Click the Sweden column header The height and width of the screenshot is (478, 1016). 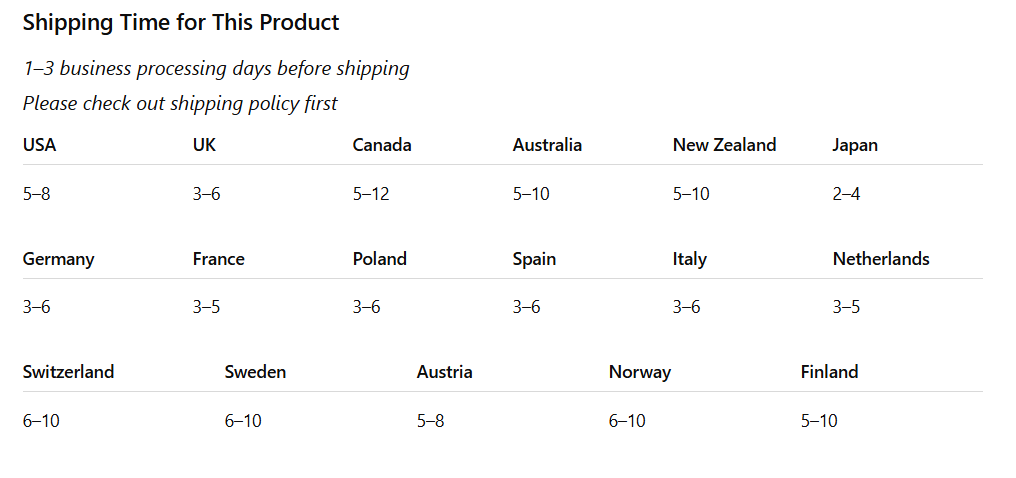coord(255,372)
